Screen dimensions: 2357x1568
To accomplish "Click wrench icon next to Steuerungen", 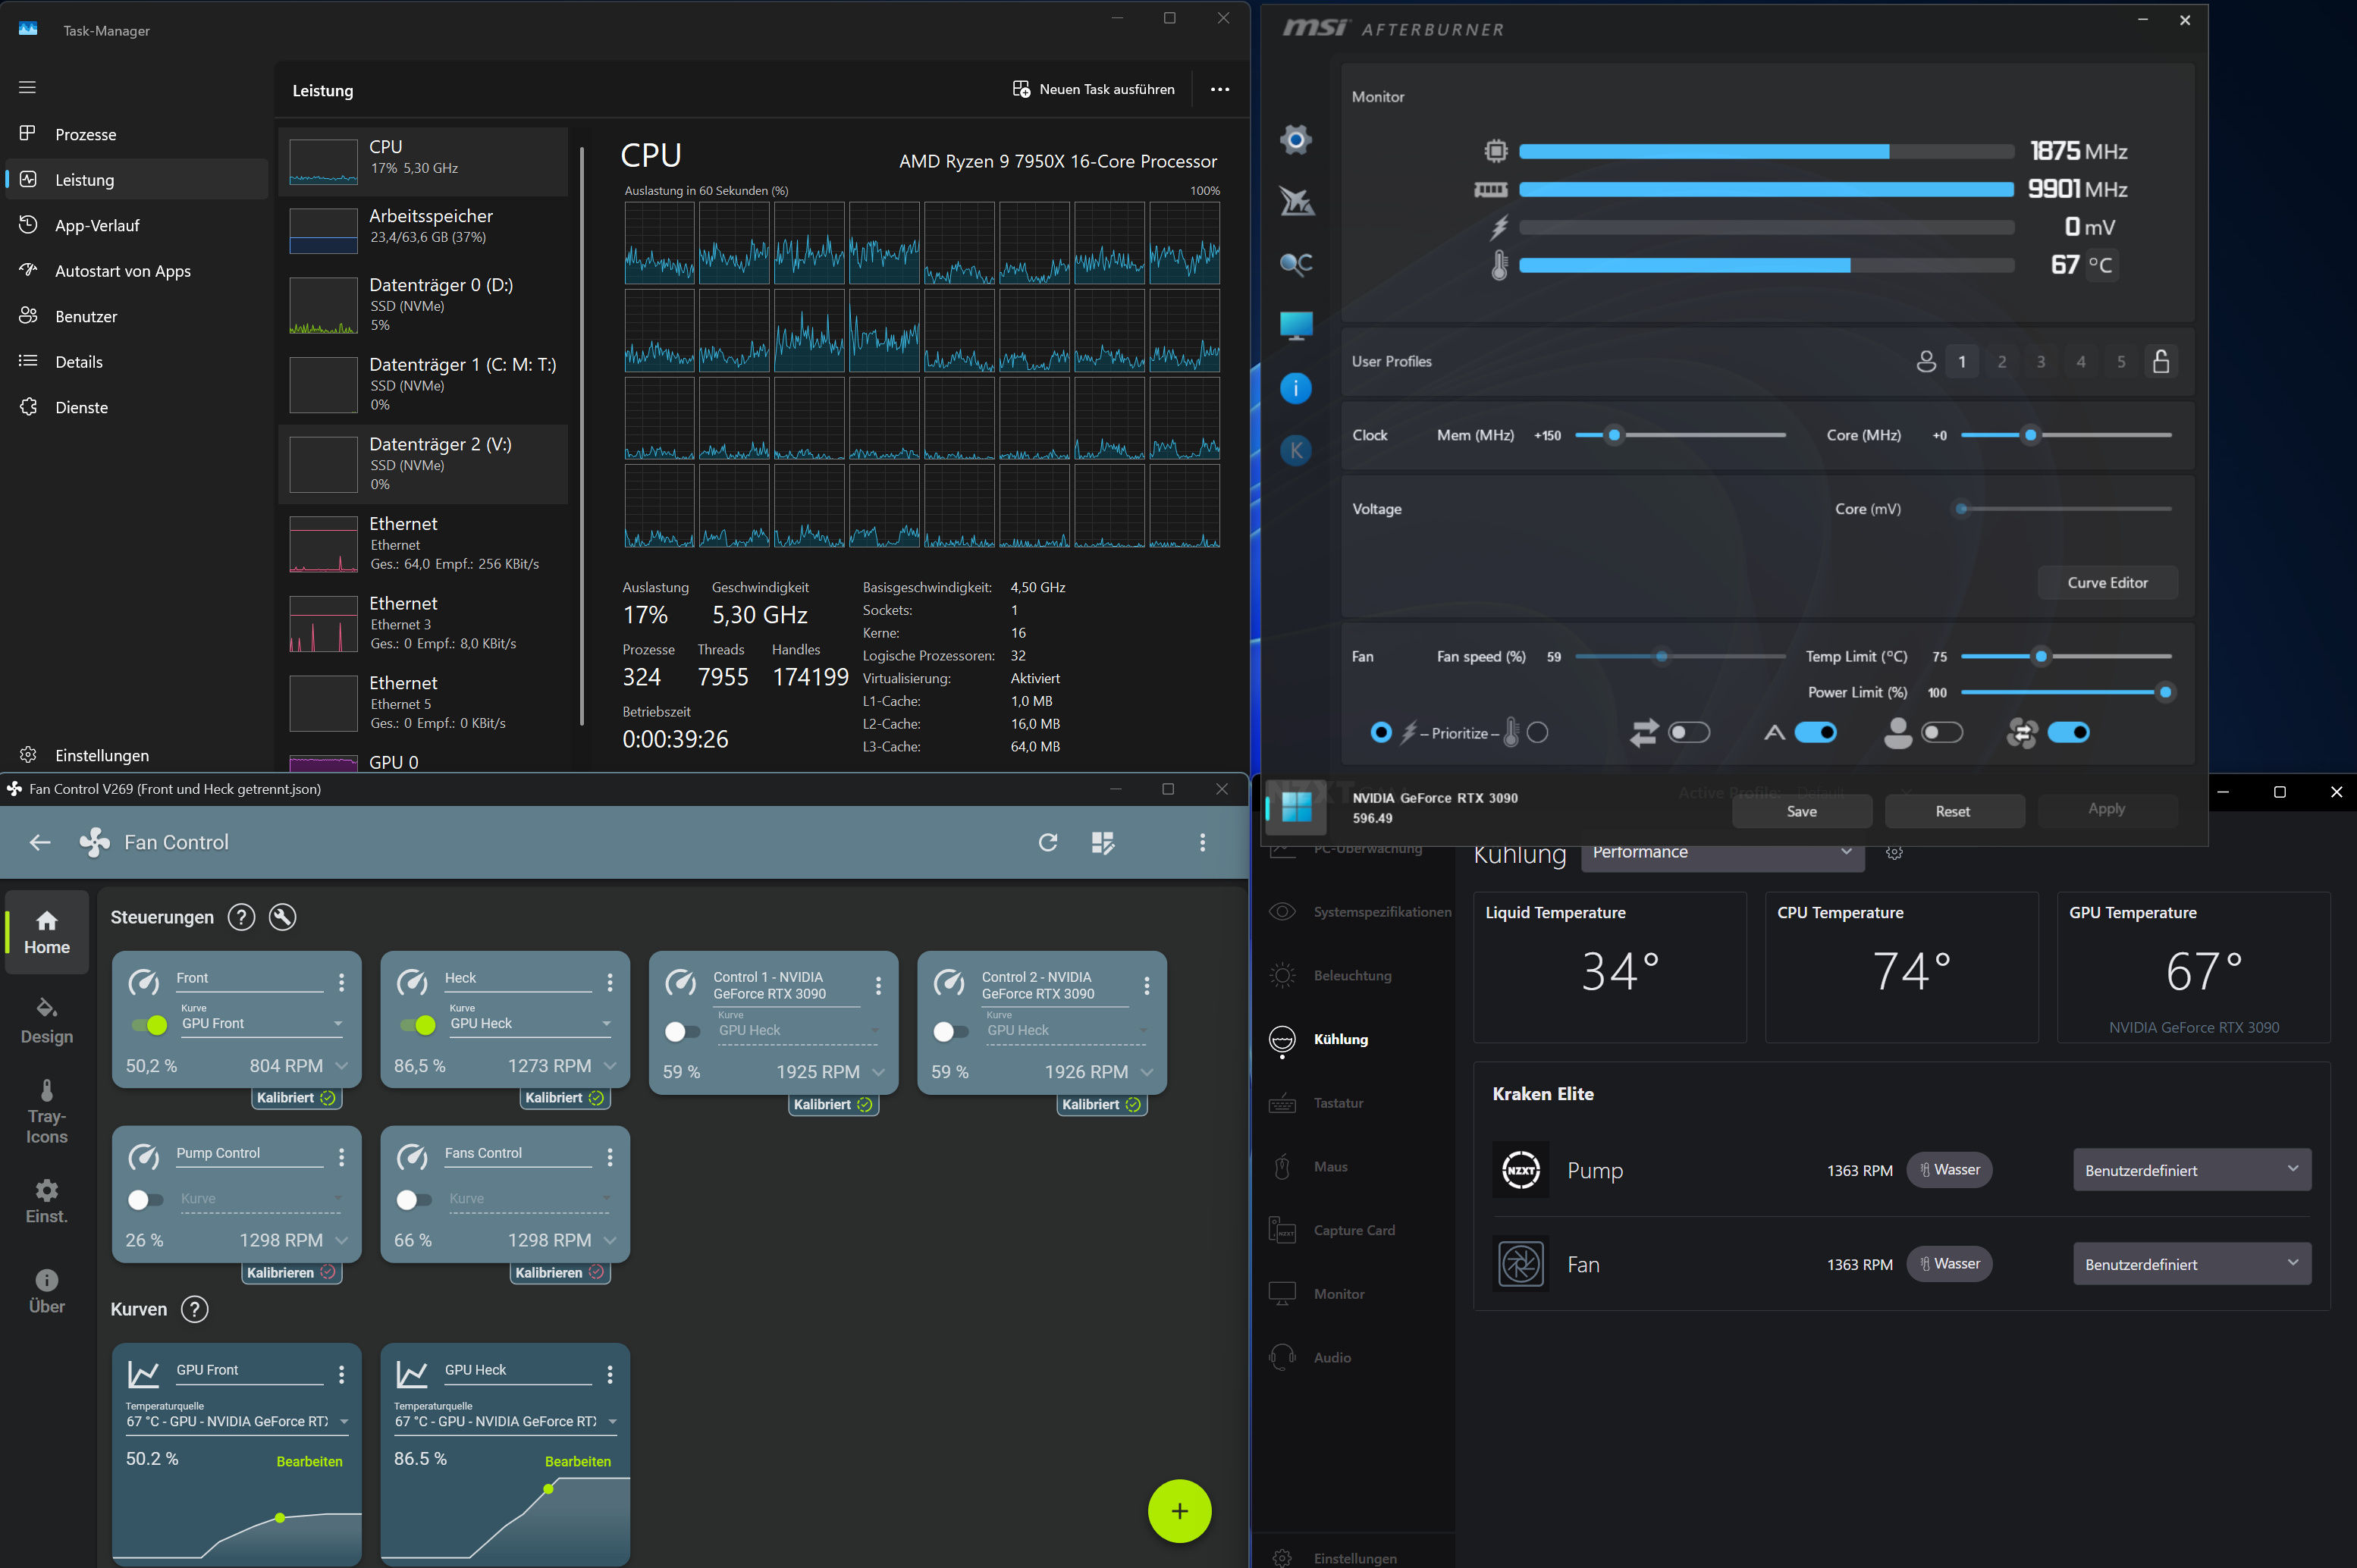I will coord(283,917).
